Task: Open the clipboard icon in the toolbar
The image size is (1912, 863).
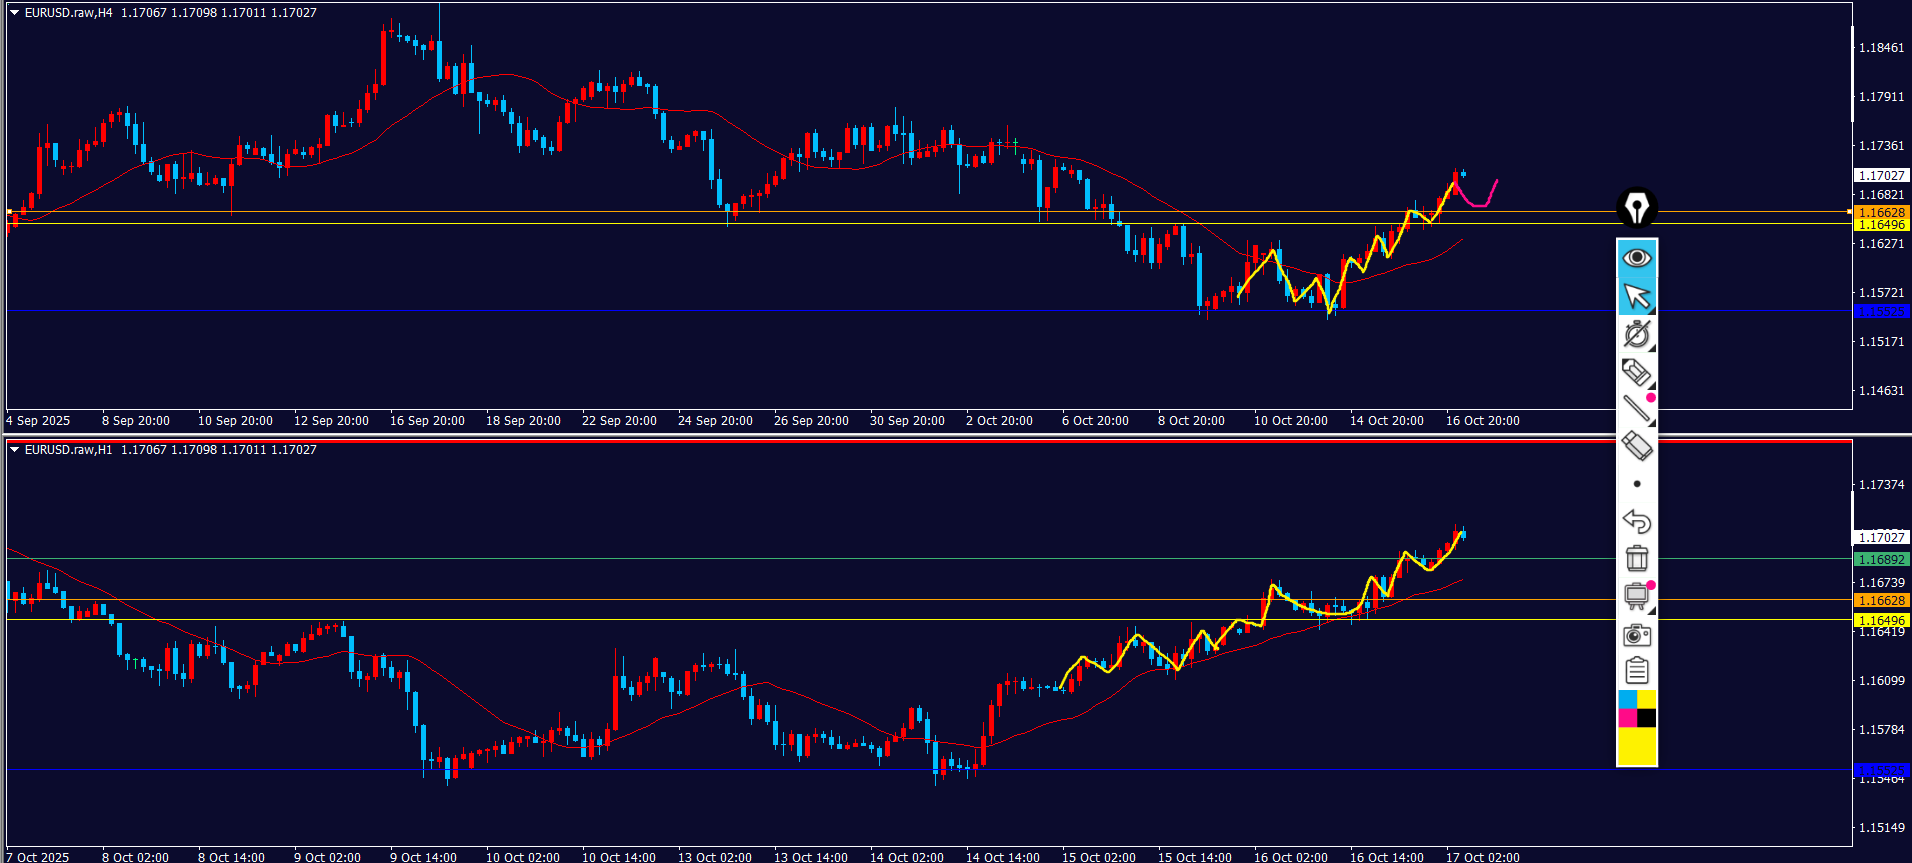Action: pos(1637,670)
